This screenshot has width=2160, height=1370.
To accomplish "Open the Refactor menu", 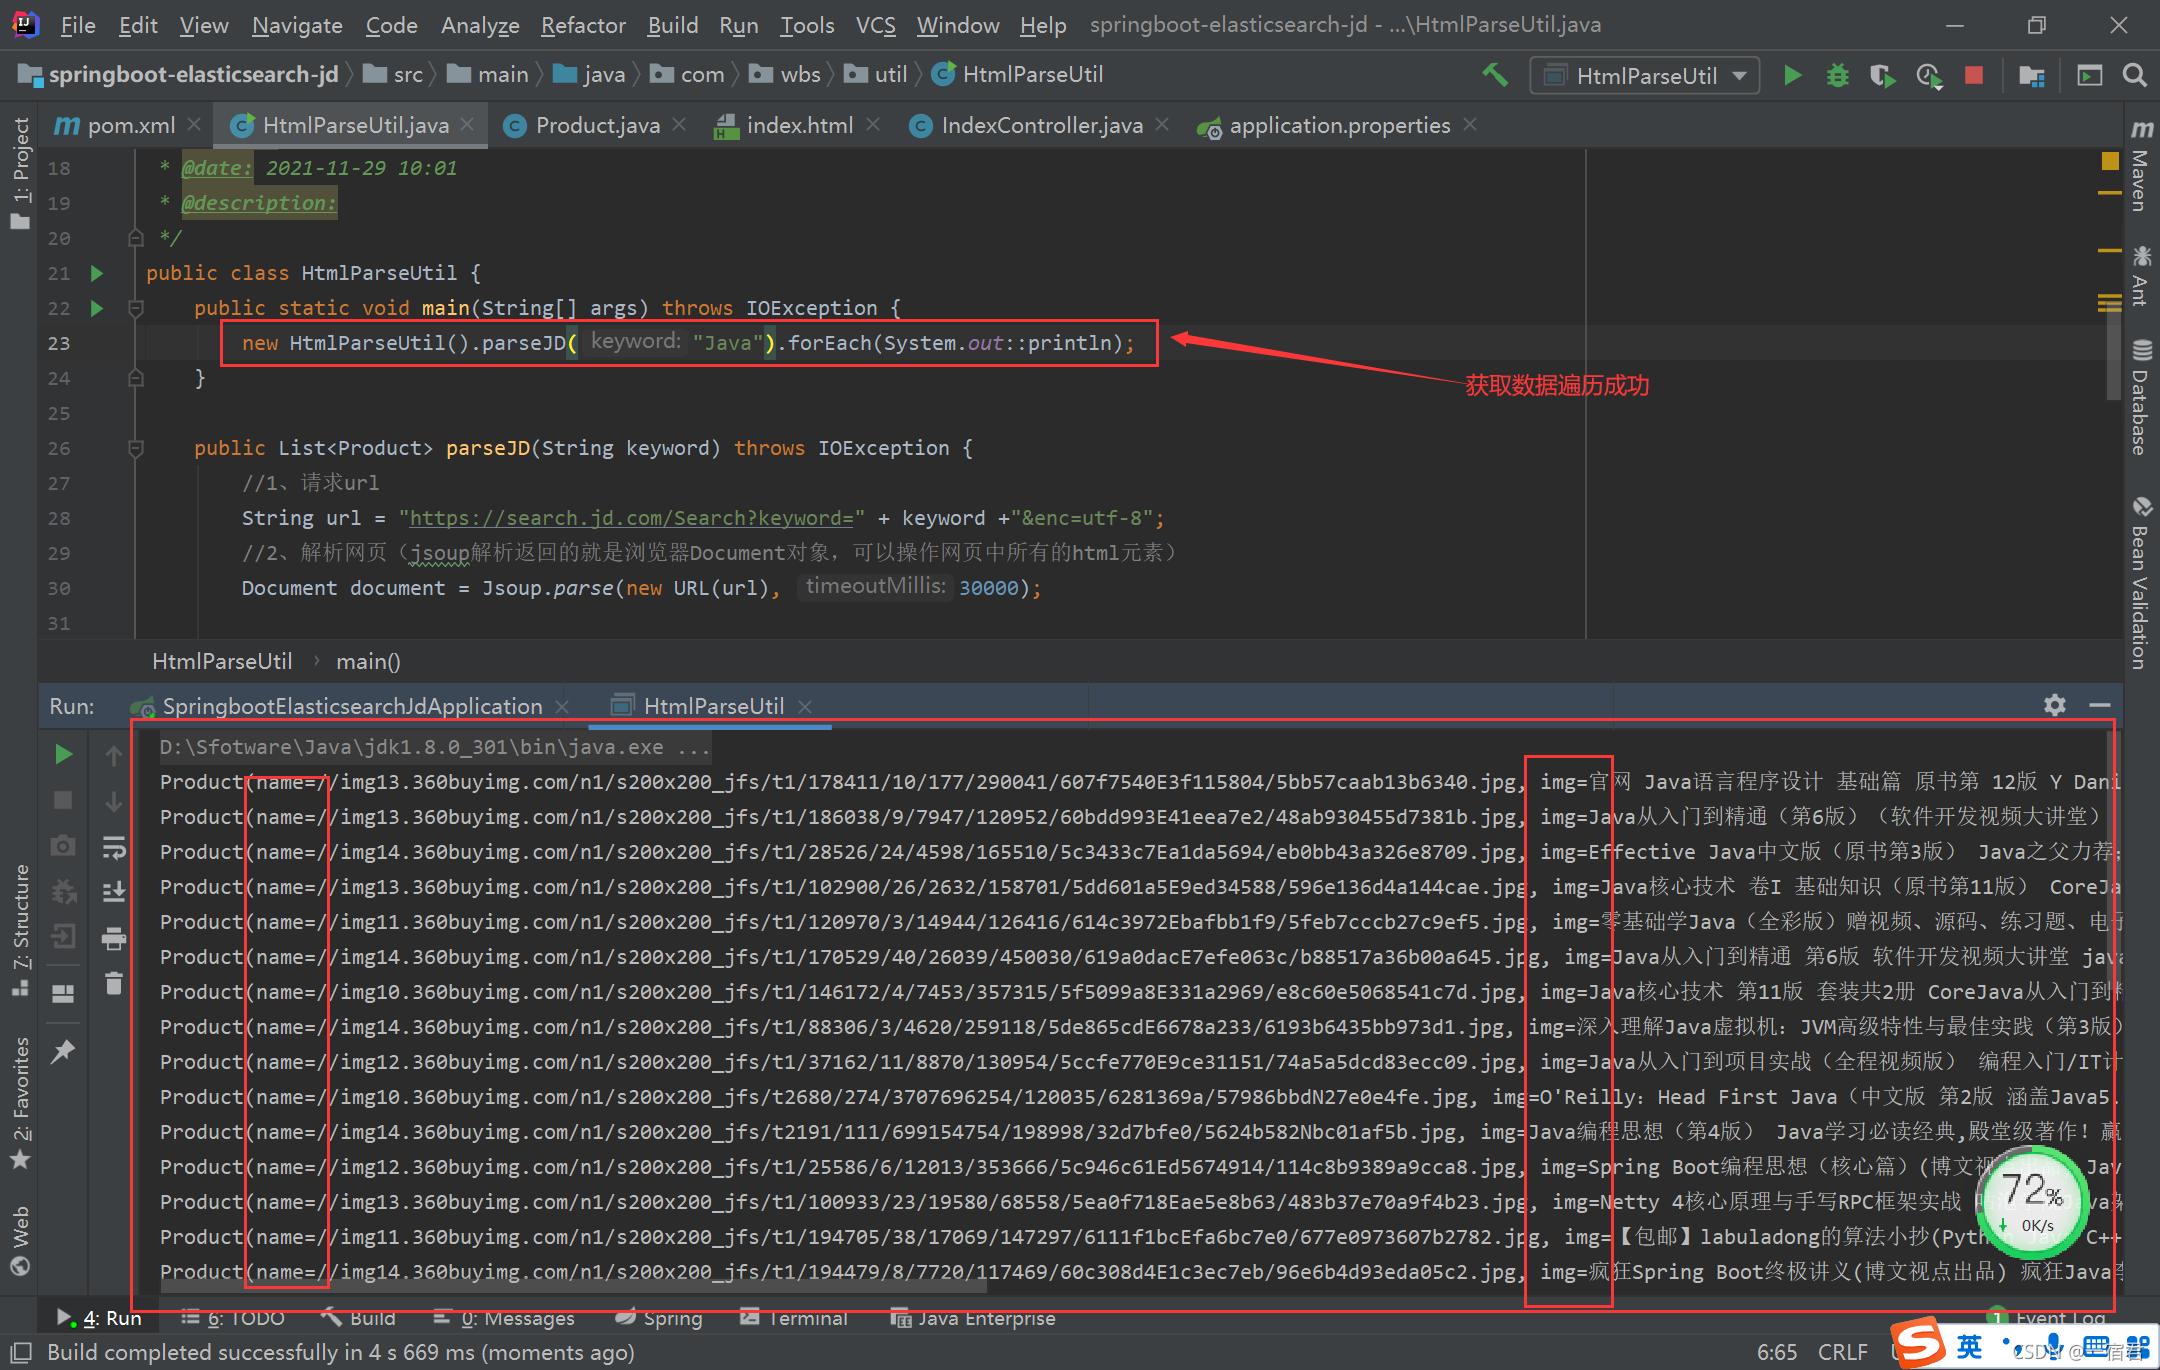I will 583,25.
